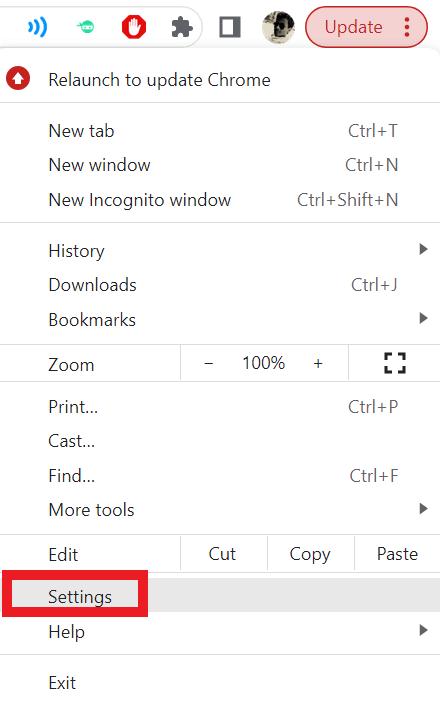Click the green ninja extension icon

[85, 27]
